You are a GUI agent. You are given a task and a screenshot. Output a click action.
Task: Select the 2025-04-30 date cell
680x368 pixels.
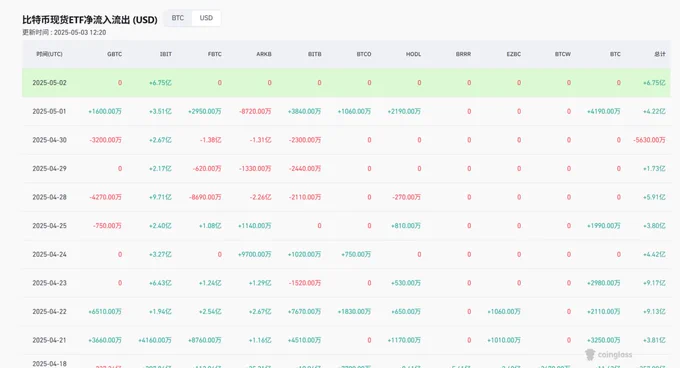49,140
